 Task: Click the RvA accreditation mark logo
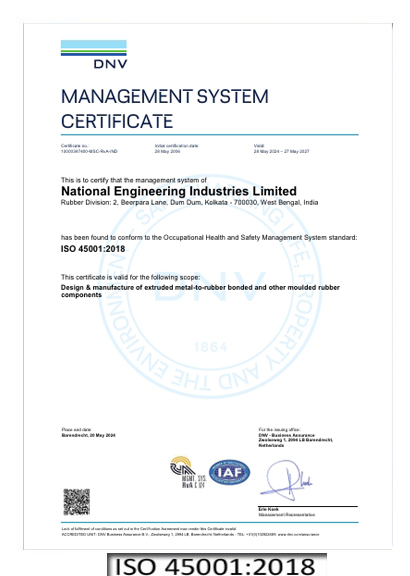coord(188,472)
